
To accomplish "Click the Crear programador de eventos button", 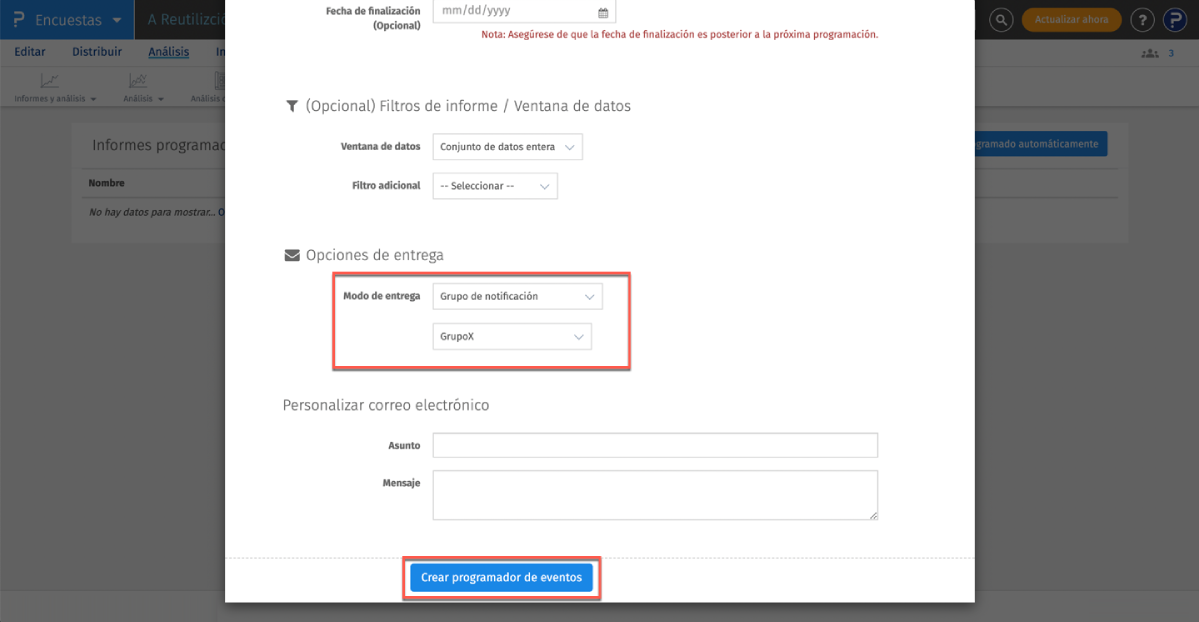I will tap(501, 577).
